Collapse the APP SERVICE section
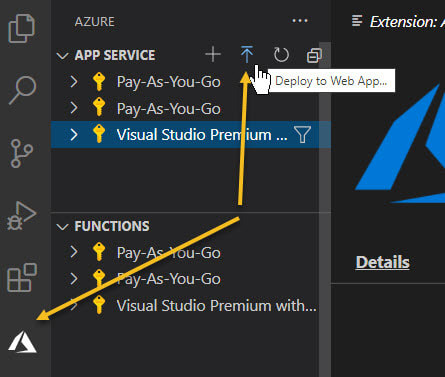 click(x=62, y=55)
